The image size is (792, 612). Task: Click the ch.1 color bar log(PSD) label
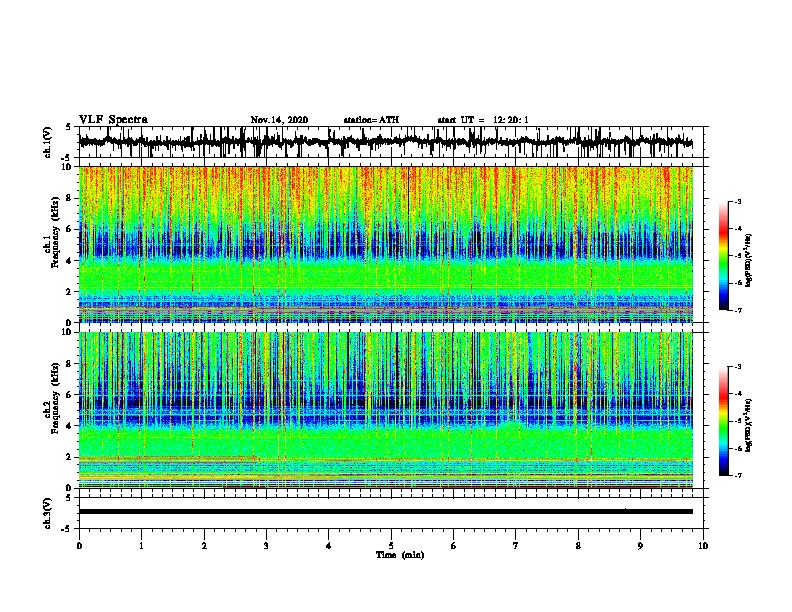tap(749, 261)
